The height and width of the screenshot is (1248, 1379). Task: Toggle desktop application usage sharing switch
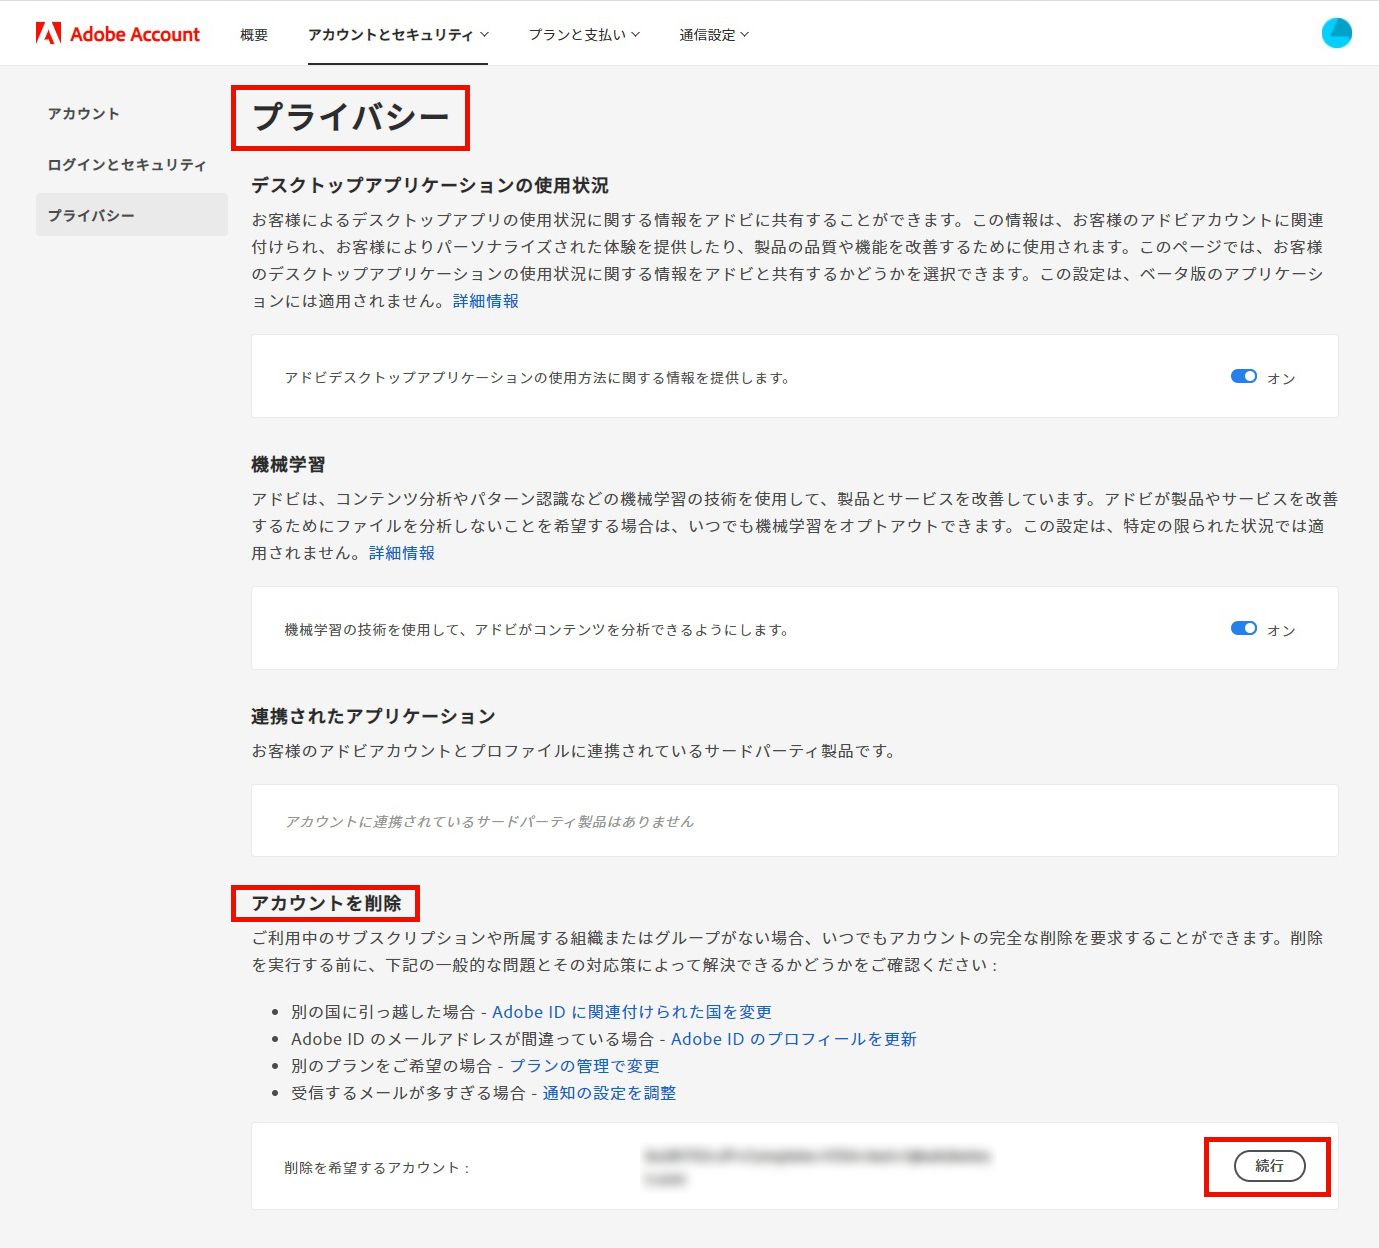click(1244, 376)
